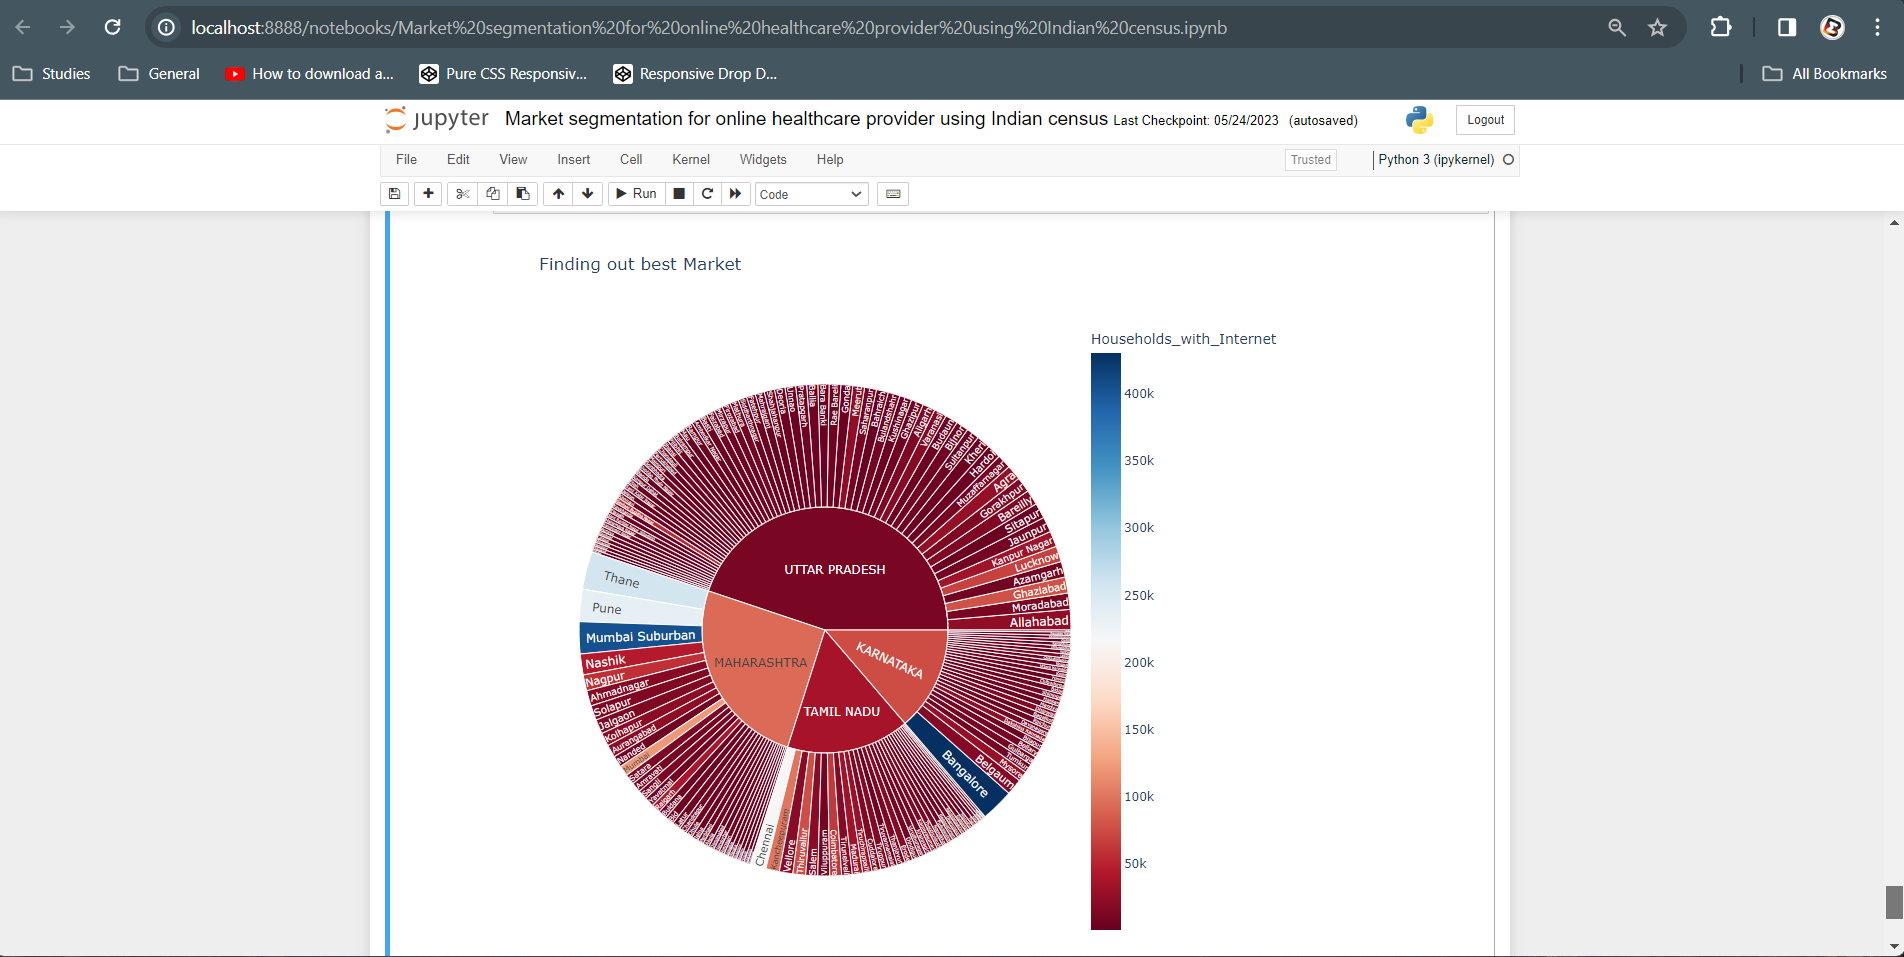This screenshot has height=957, width=1904.
Task: Open the Edit menu
Action: [458, 160]
